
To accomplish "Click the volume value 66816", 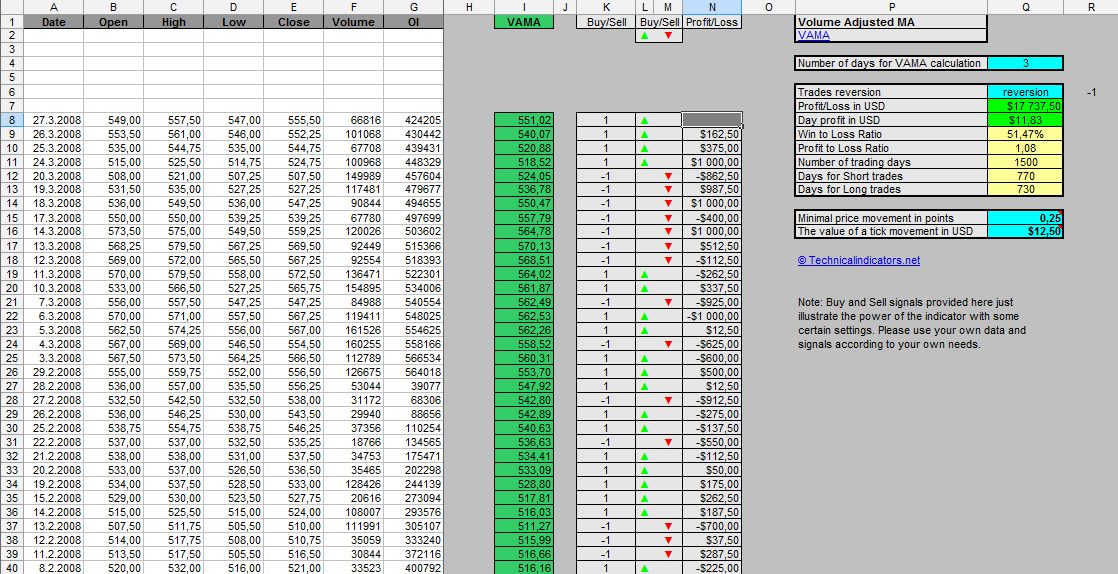I will [x=353, y=121].
